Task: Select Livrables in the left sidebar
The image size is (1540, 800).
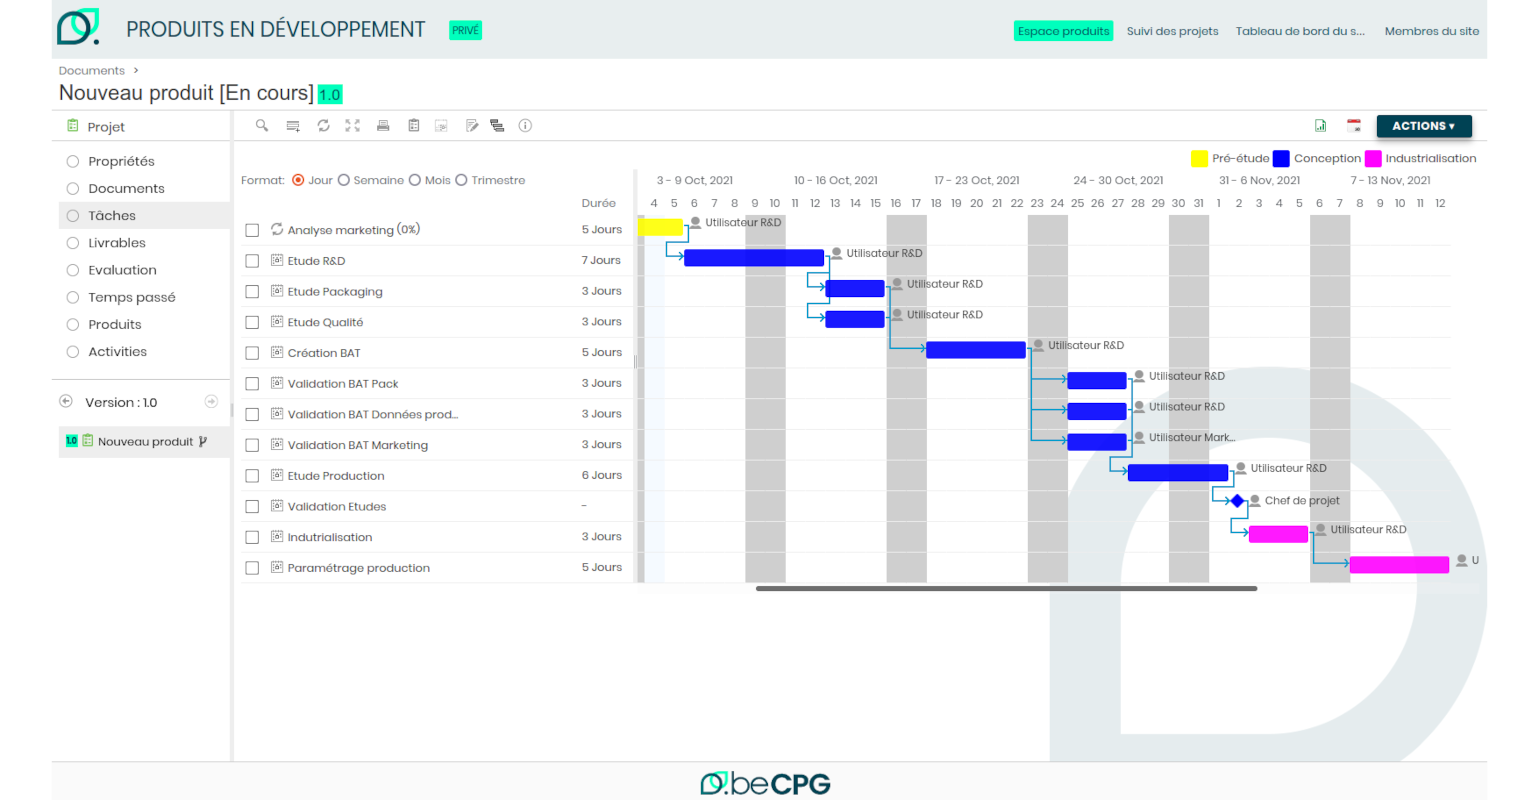Action: click(117, 243)
